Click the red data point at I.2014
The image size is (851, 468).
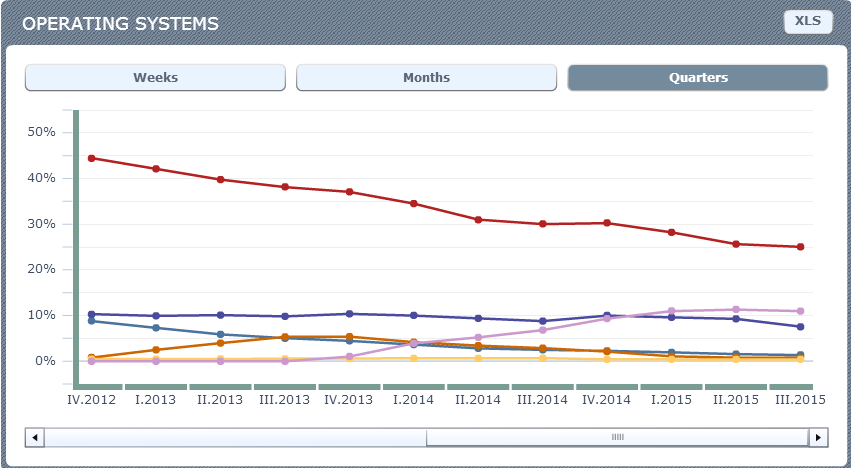pyautogui.click(x=414, y=204)
